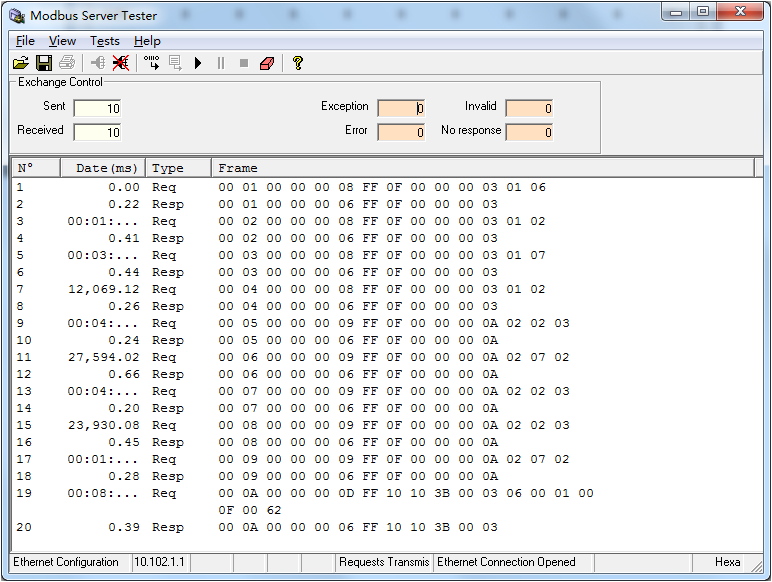Open help via the question mark icon
The width and height of the screenshot is (772, 582).
297,63
